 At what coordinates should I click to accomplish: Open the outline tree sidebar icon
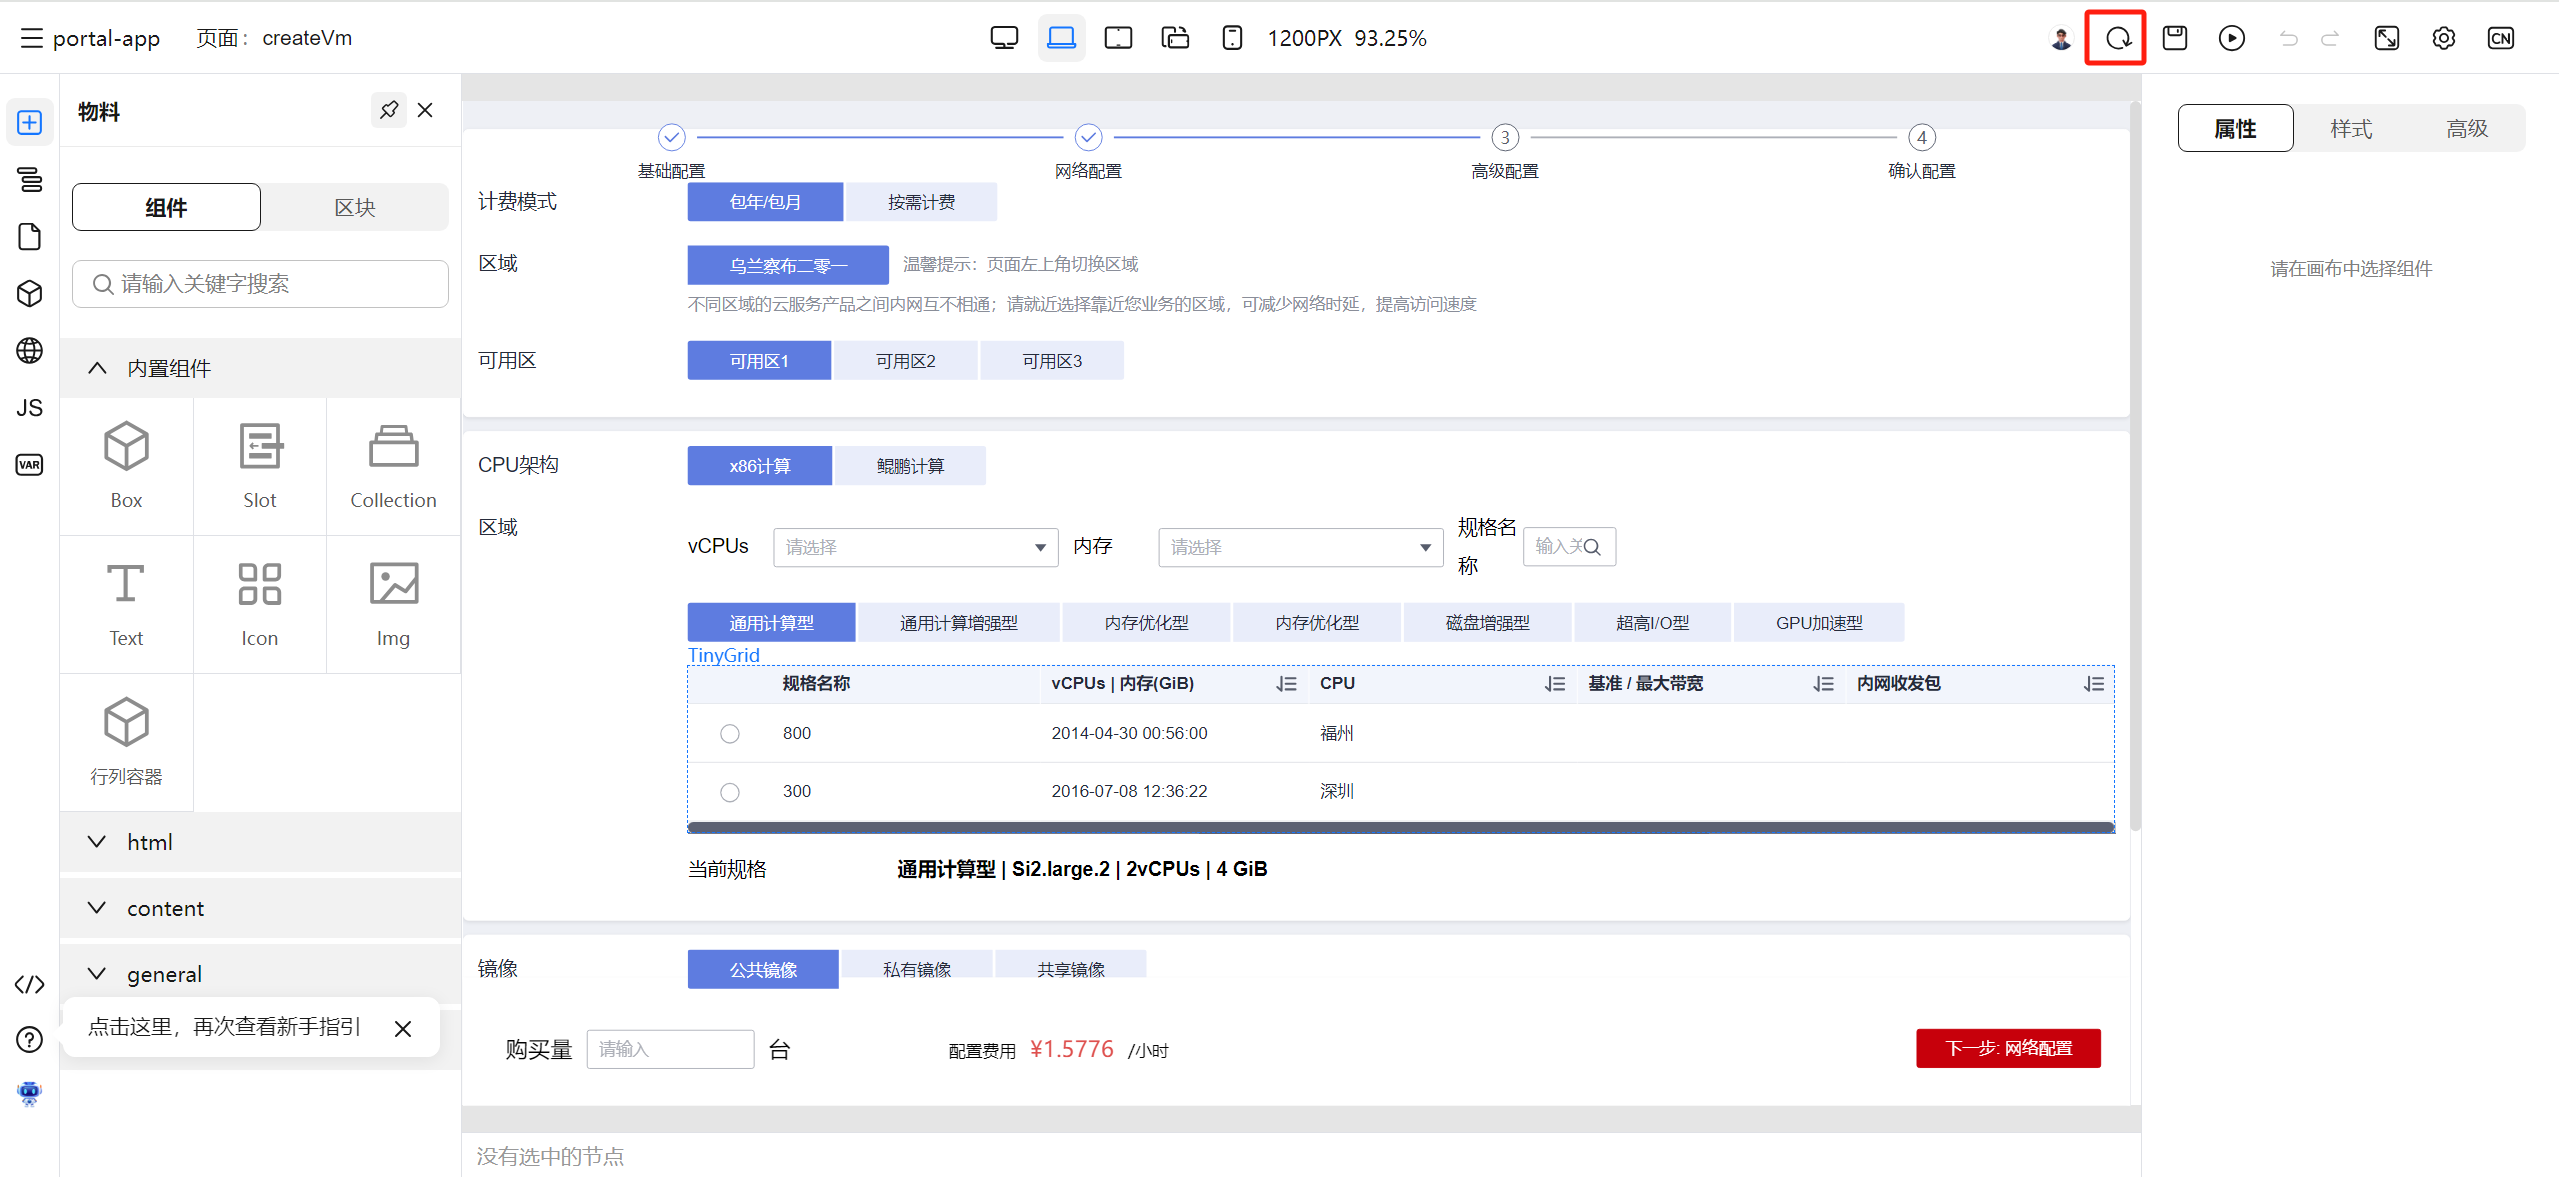tap(29, 179)
